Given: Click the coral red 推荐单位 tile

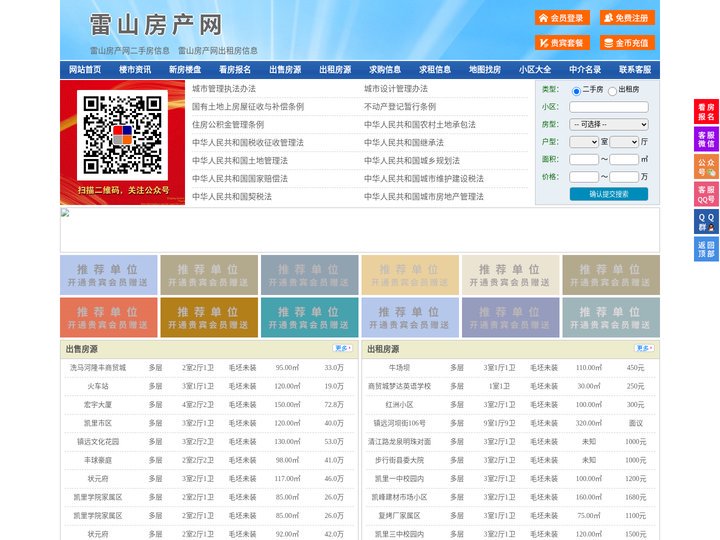Looking at the screenshot, I should pyautogui.click(x=109, y=317).
